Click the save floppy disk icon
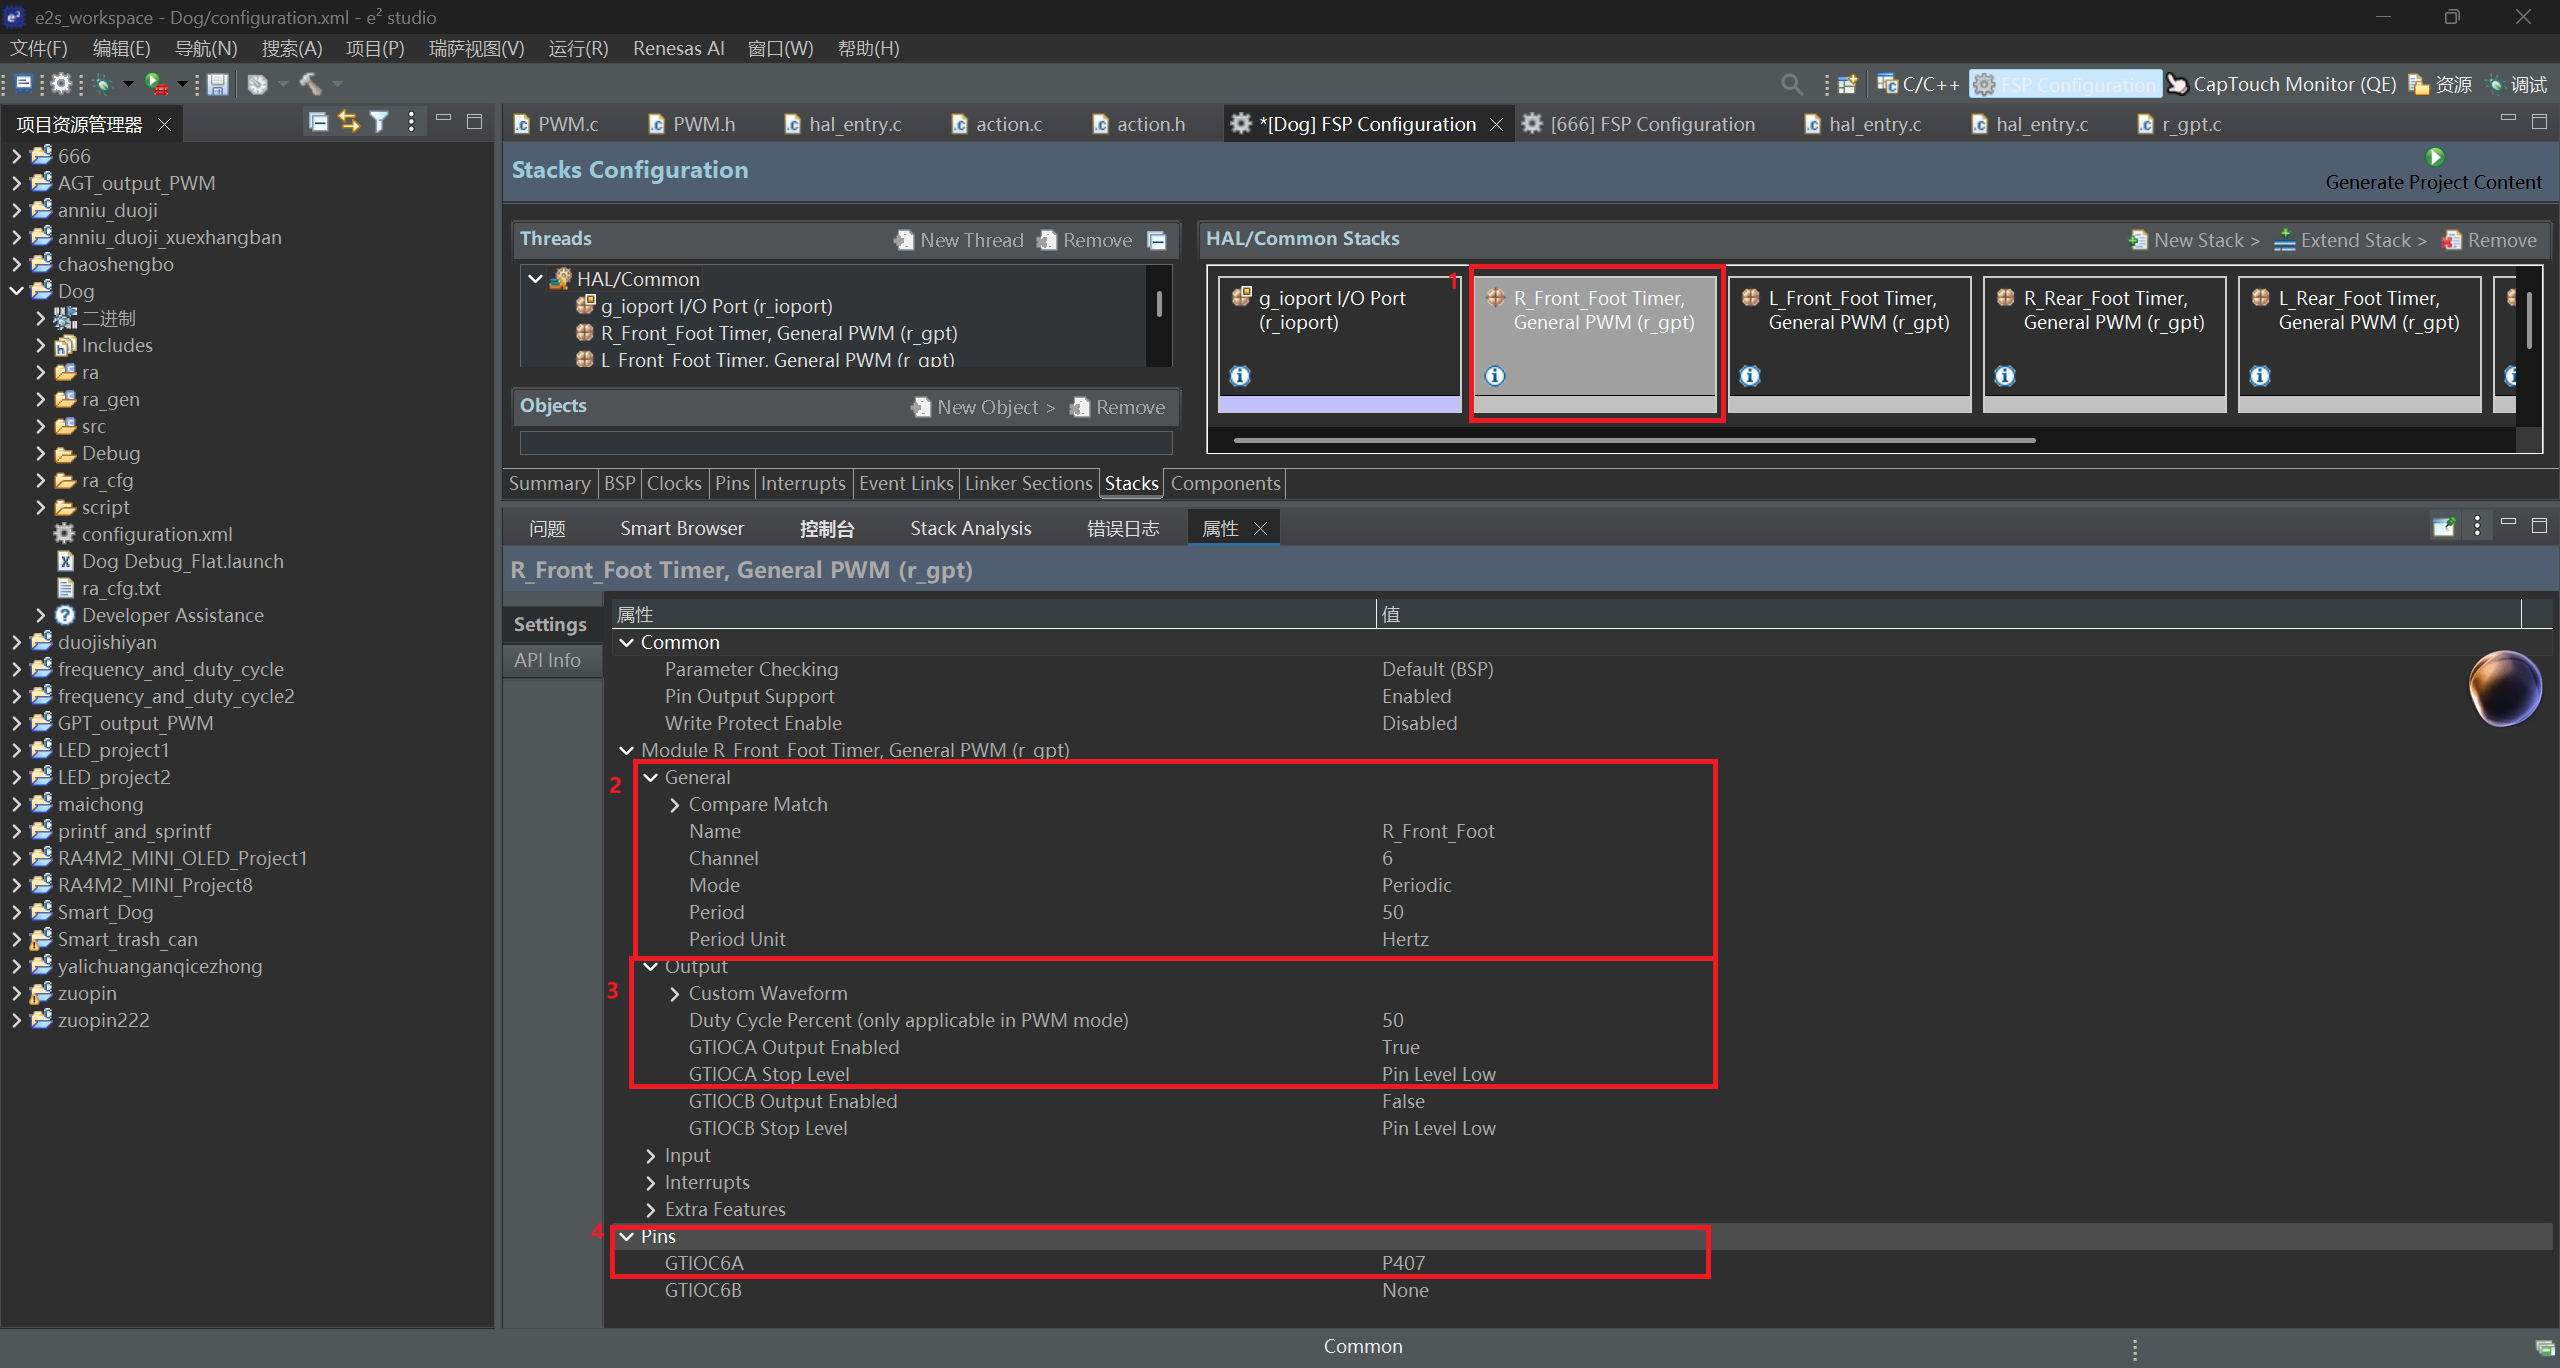This screenshot has width=2560, height=1368. click(x=217, y=84)
